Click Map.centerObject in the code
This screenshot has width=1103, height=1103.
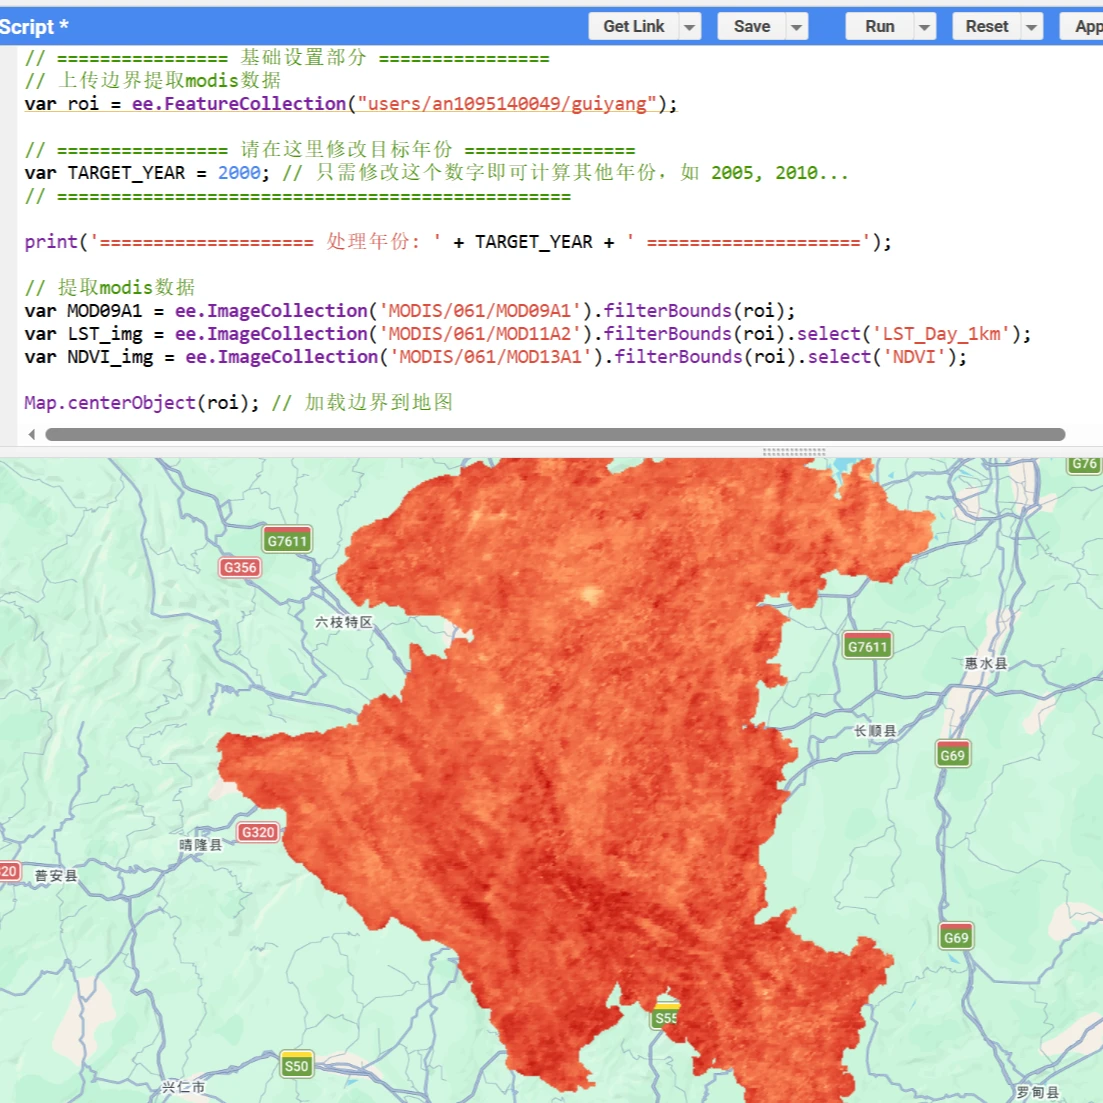click(110, 403)
